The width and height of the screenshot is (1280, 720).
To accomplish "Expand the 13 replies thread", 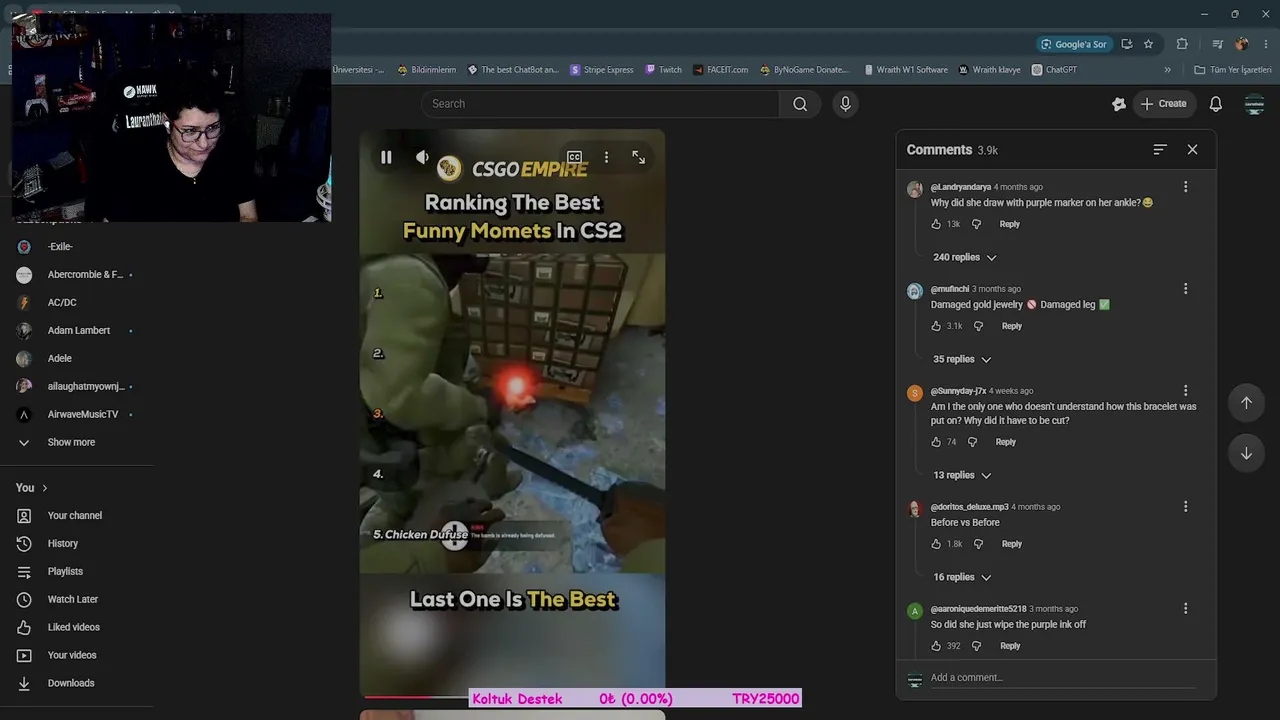I will coord(961,475).
